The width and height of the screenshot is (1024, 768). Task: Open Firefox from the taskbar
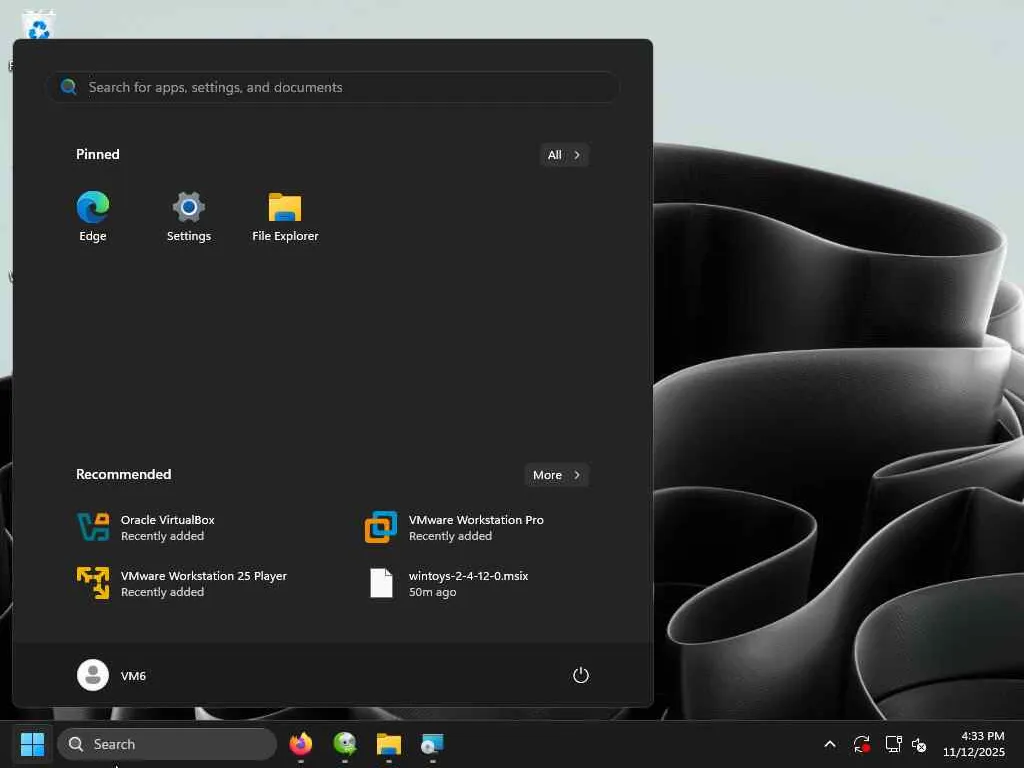pos(300,744)
